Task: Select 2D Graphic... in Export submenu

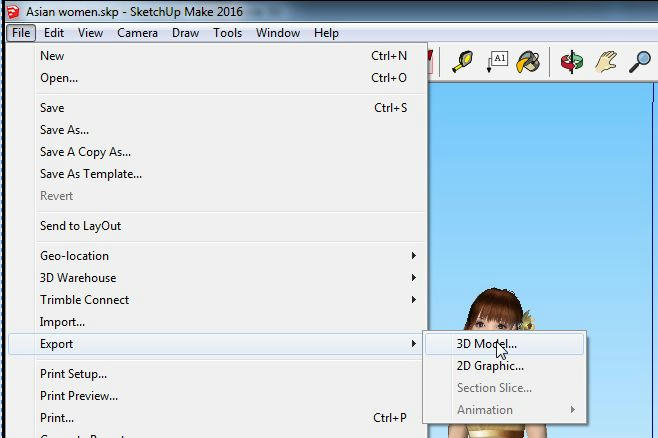Action: point(504,366)
